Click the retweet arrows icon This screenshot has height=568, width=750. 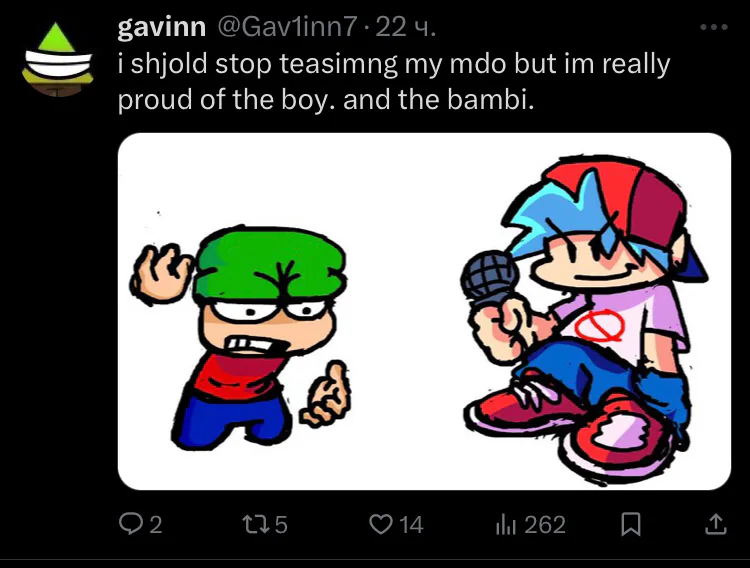(254, 524)
